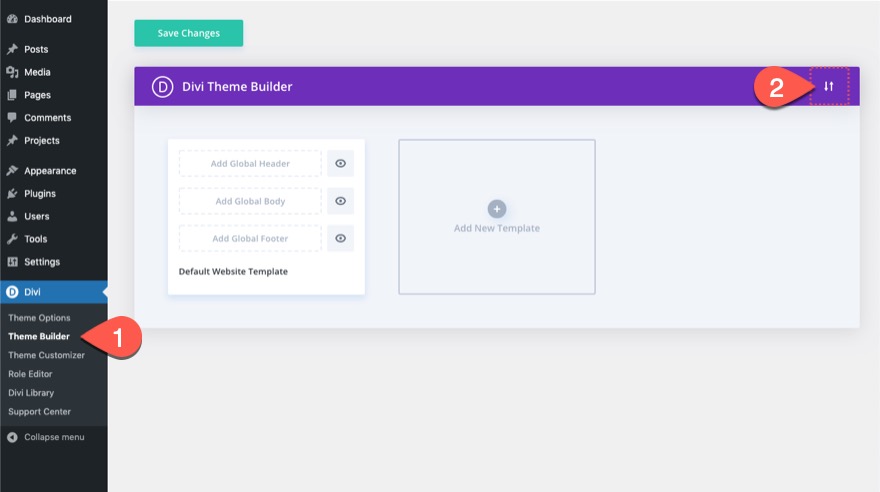The height and width of the screenshot is (492, 880).
Task: Open the Media menu
Action: [x=54, y=72]
